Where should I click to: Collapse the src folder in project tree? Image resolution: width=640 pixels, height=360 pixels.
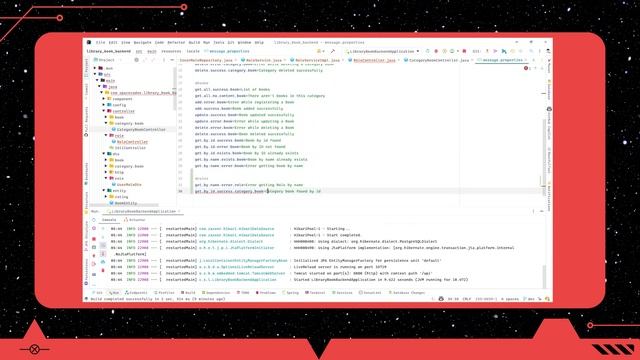point(95,75)
